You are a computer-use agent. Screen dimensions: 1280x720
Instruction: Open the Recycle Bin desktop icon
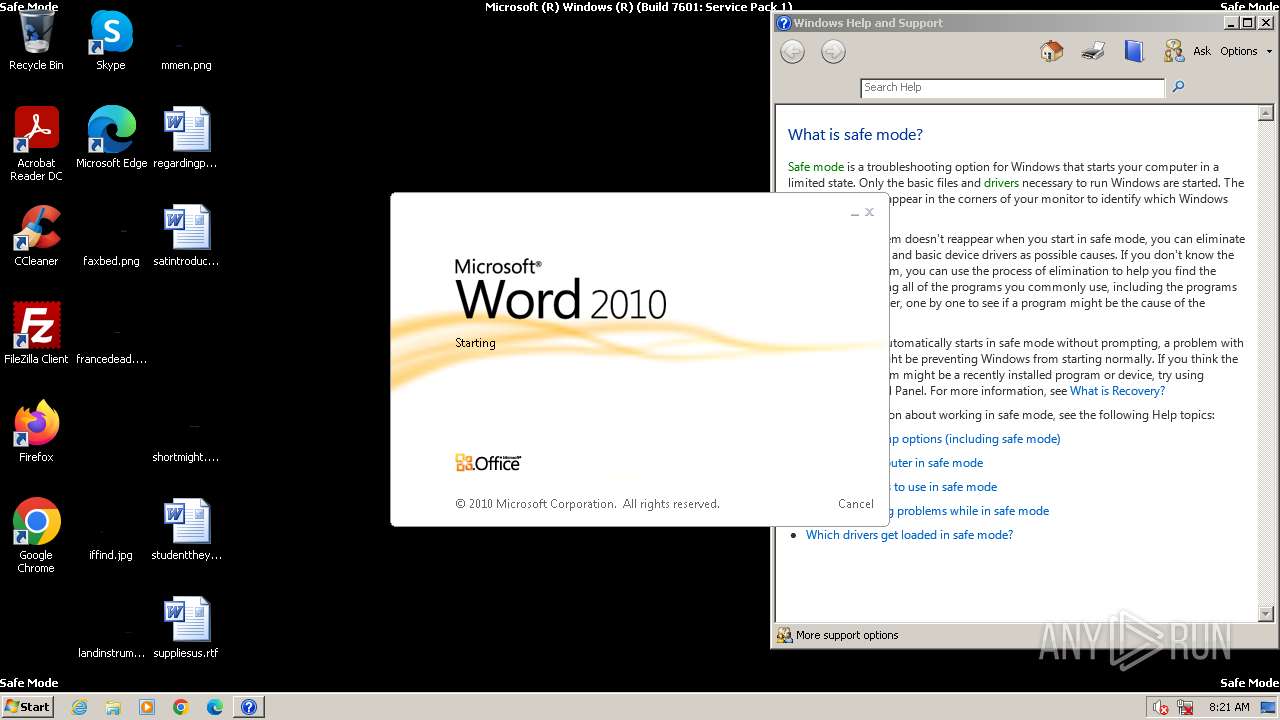pos(36,40)
